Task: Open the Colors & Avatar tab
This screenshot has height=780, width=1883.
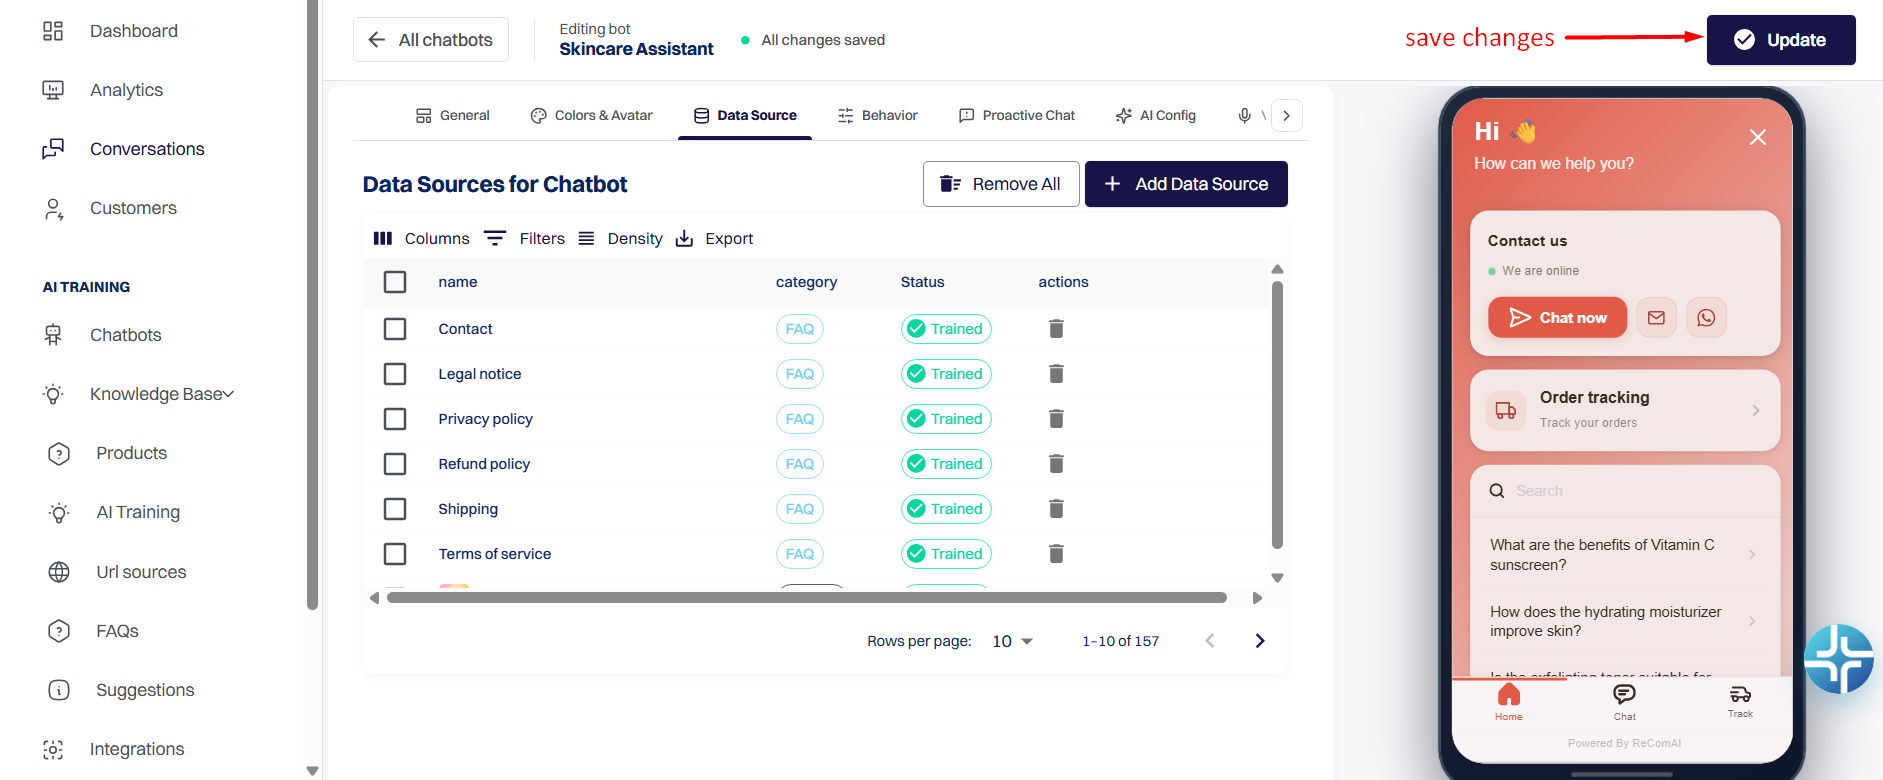Action: [x=592, y=116]
